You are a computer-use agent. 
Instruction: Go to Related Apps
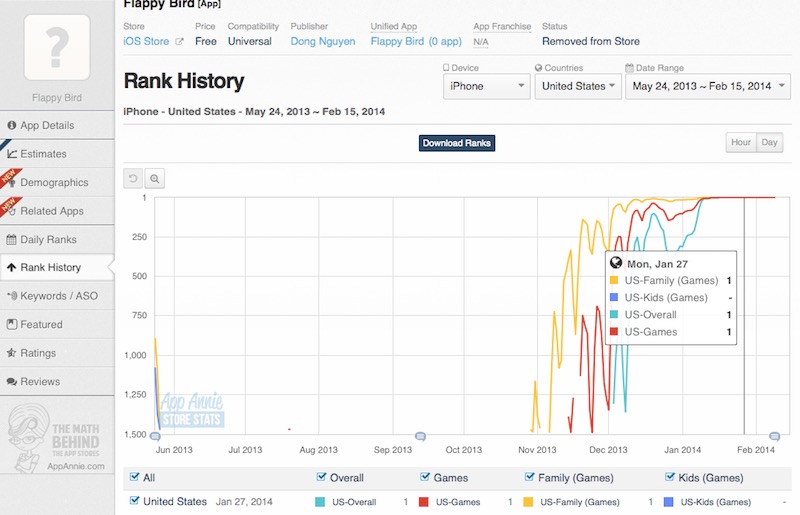point(57,211)
